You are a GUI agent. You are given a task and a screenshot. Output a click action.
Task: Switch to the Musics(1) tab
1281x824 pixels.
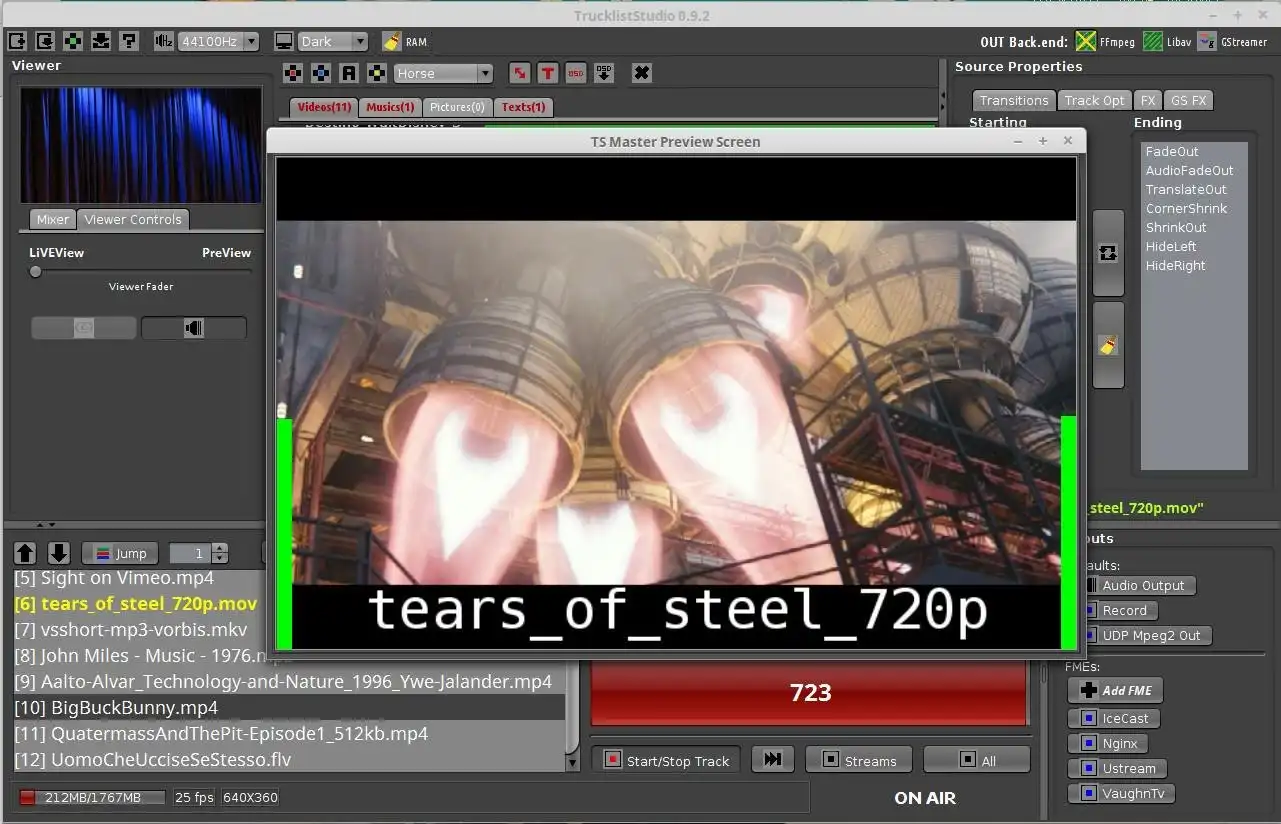point(390,107)
